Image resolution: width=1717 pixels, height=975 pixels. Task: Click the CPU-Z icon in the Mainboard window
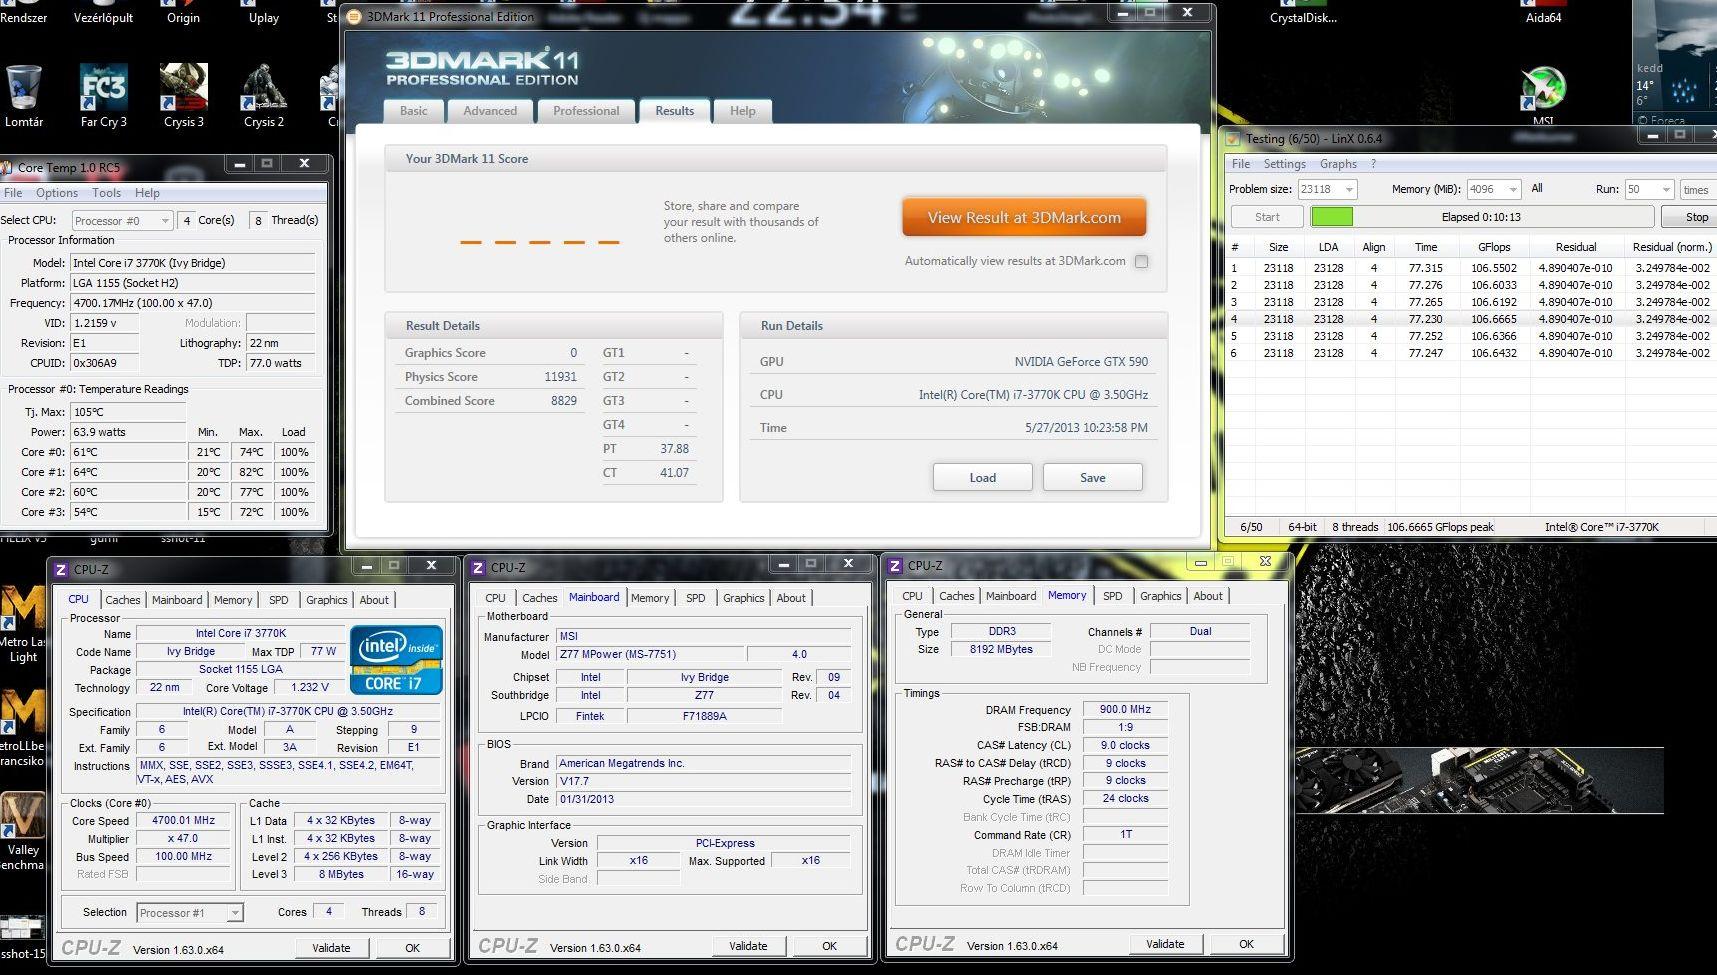pos(478,567)
